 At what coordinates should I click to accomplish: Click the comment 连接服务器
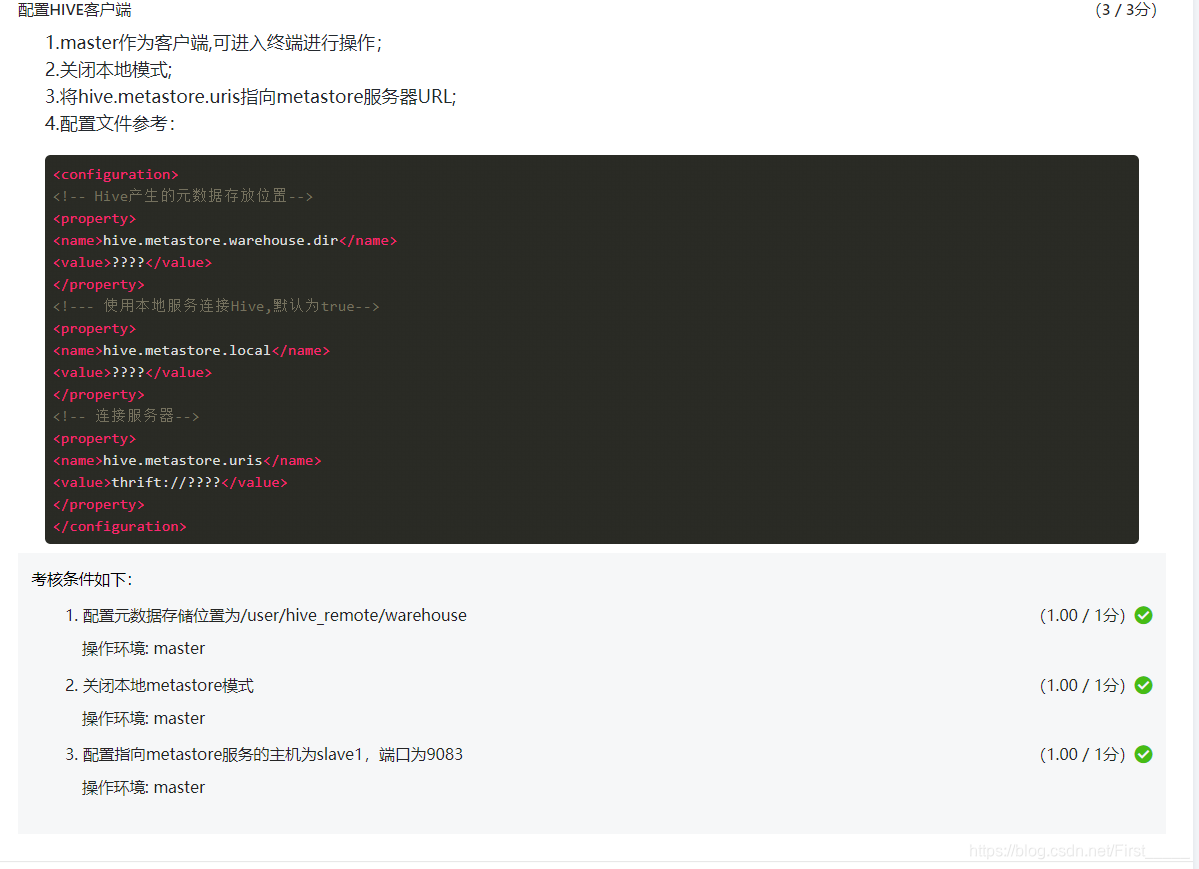126,416
